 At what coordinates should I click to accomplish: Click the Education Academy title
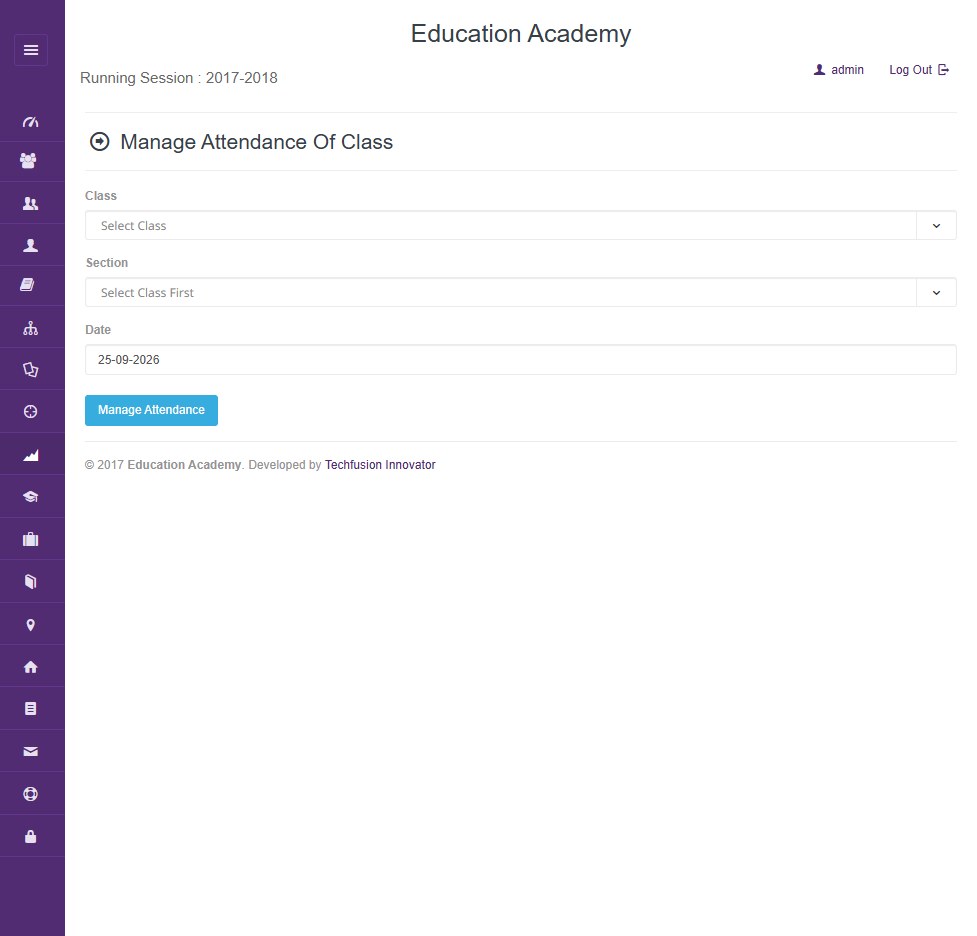521,34
